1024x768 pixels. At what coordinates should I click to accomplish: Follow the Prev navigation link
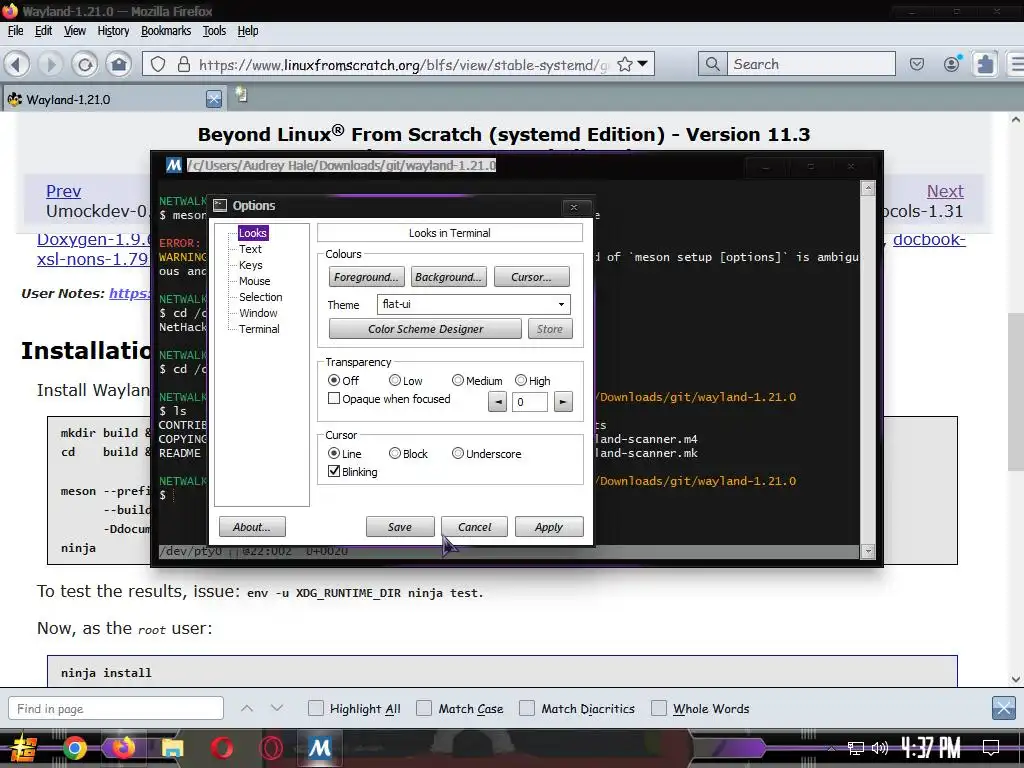pos(63,191)
